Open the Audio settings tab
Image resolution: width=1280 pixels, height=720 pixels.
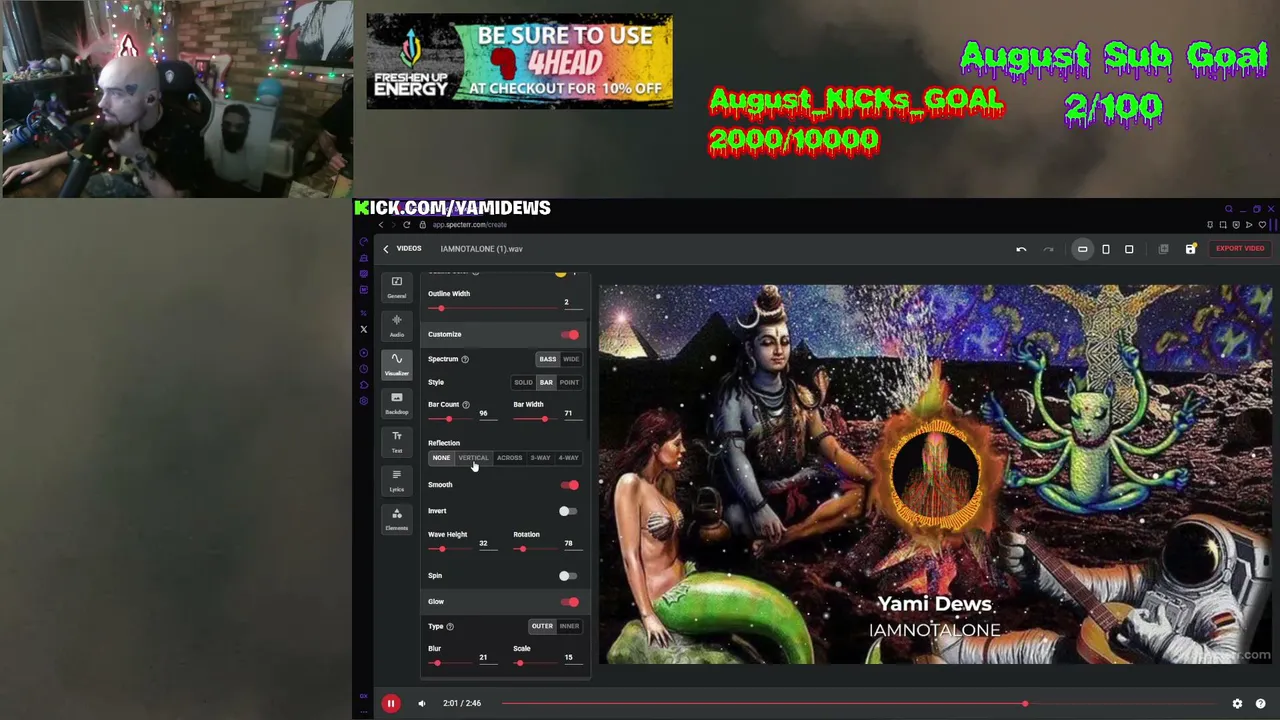(x=397, y=326)
